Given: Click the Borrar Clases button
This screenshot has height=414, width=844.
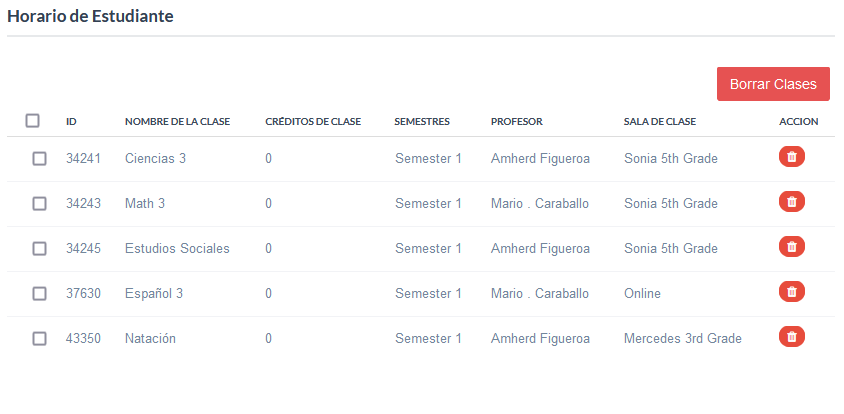Looking at the screenshot, I should coord(773,84).
